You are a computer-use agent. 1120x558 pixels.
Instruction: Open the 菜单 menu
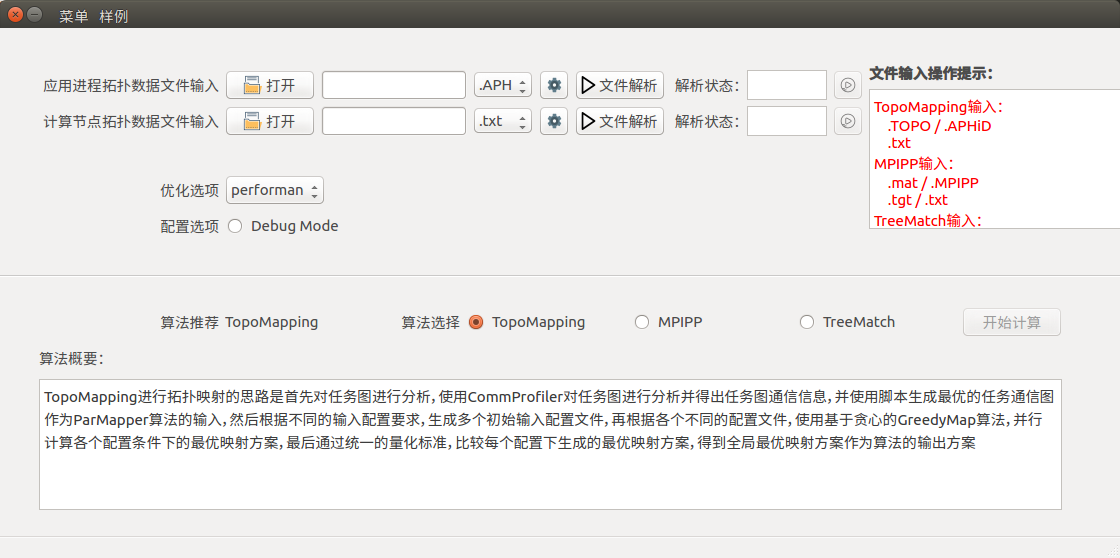[x=74, y=16]
